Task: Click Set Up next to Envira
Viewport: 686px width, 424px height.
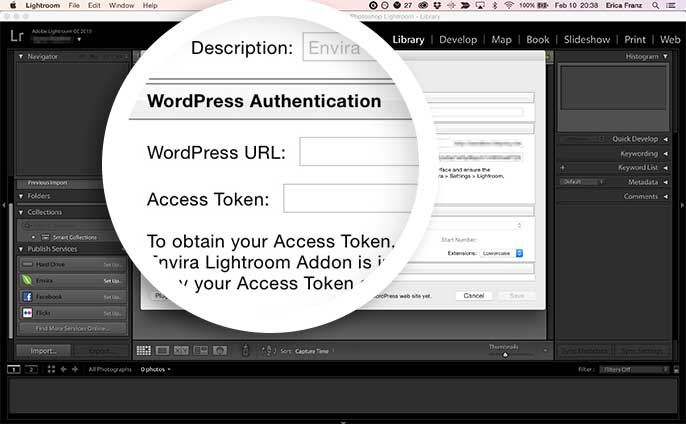Action: (112, 281)
